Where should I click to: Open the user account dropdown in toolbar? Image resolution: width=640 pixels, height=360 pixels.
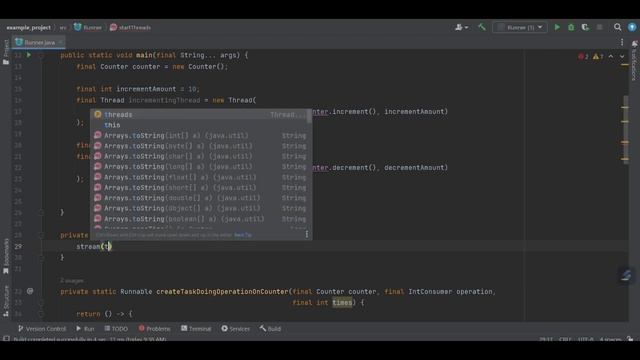(x=461, y=27)
